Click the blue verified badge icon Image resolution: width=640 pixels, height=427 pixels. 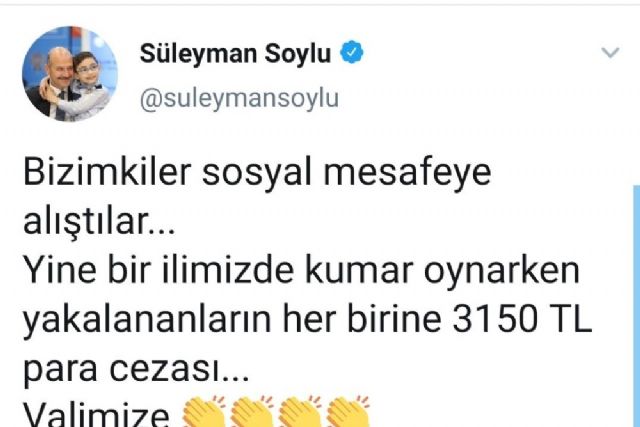click(x=352, y=52)
